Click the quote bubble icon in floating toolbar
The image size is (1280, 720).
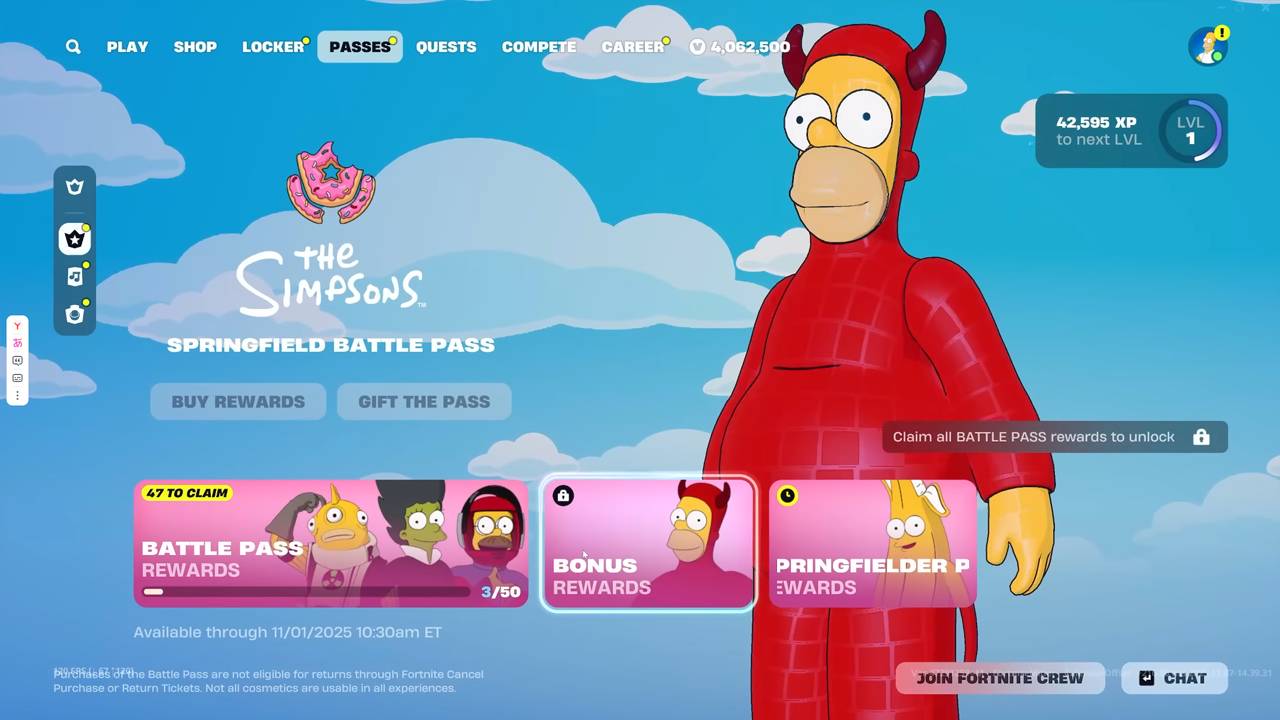tap(17, 361)
